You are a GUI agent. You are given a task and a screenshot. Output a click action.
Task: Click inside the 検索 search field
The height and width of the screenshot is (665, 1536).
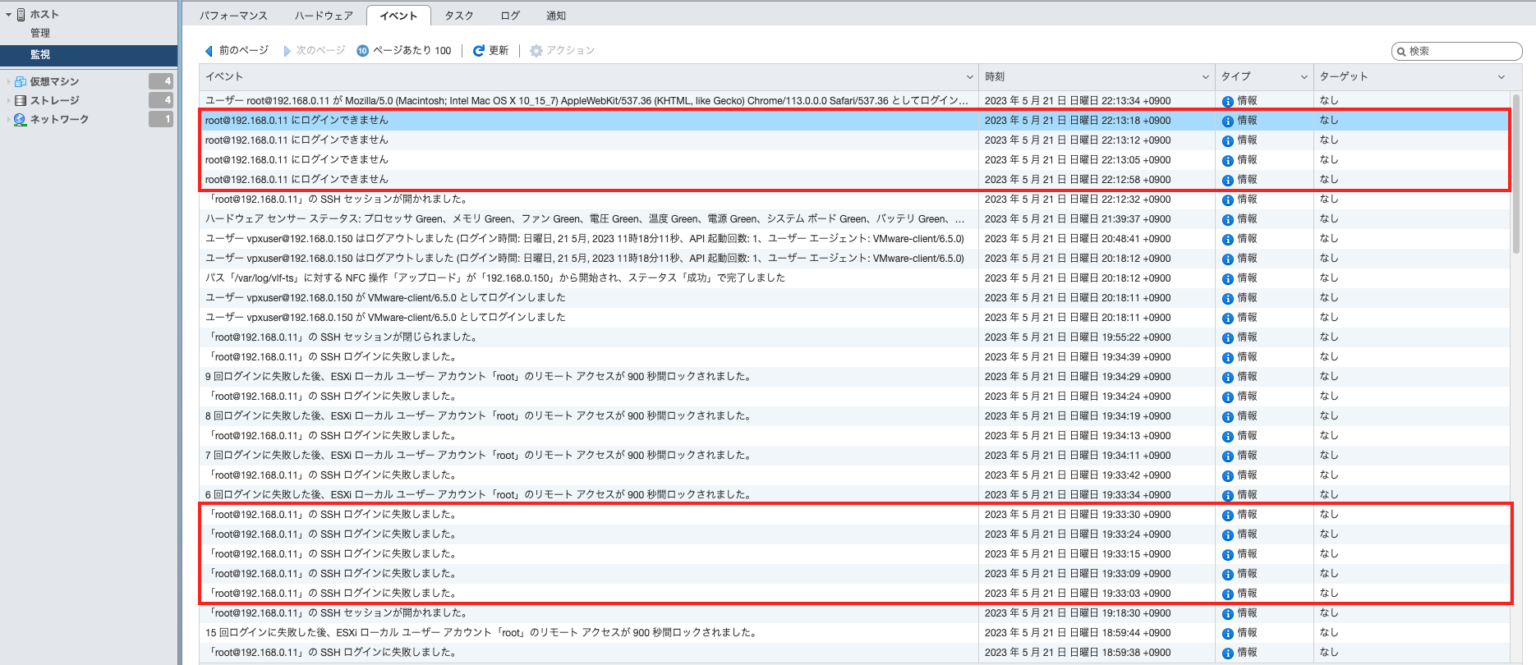click(x=1455, y=49)
